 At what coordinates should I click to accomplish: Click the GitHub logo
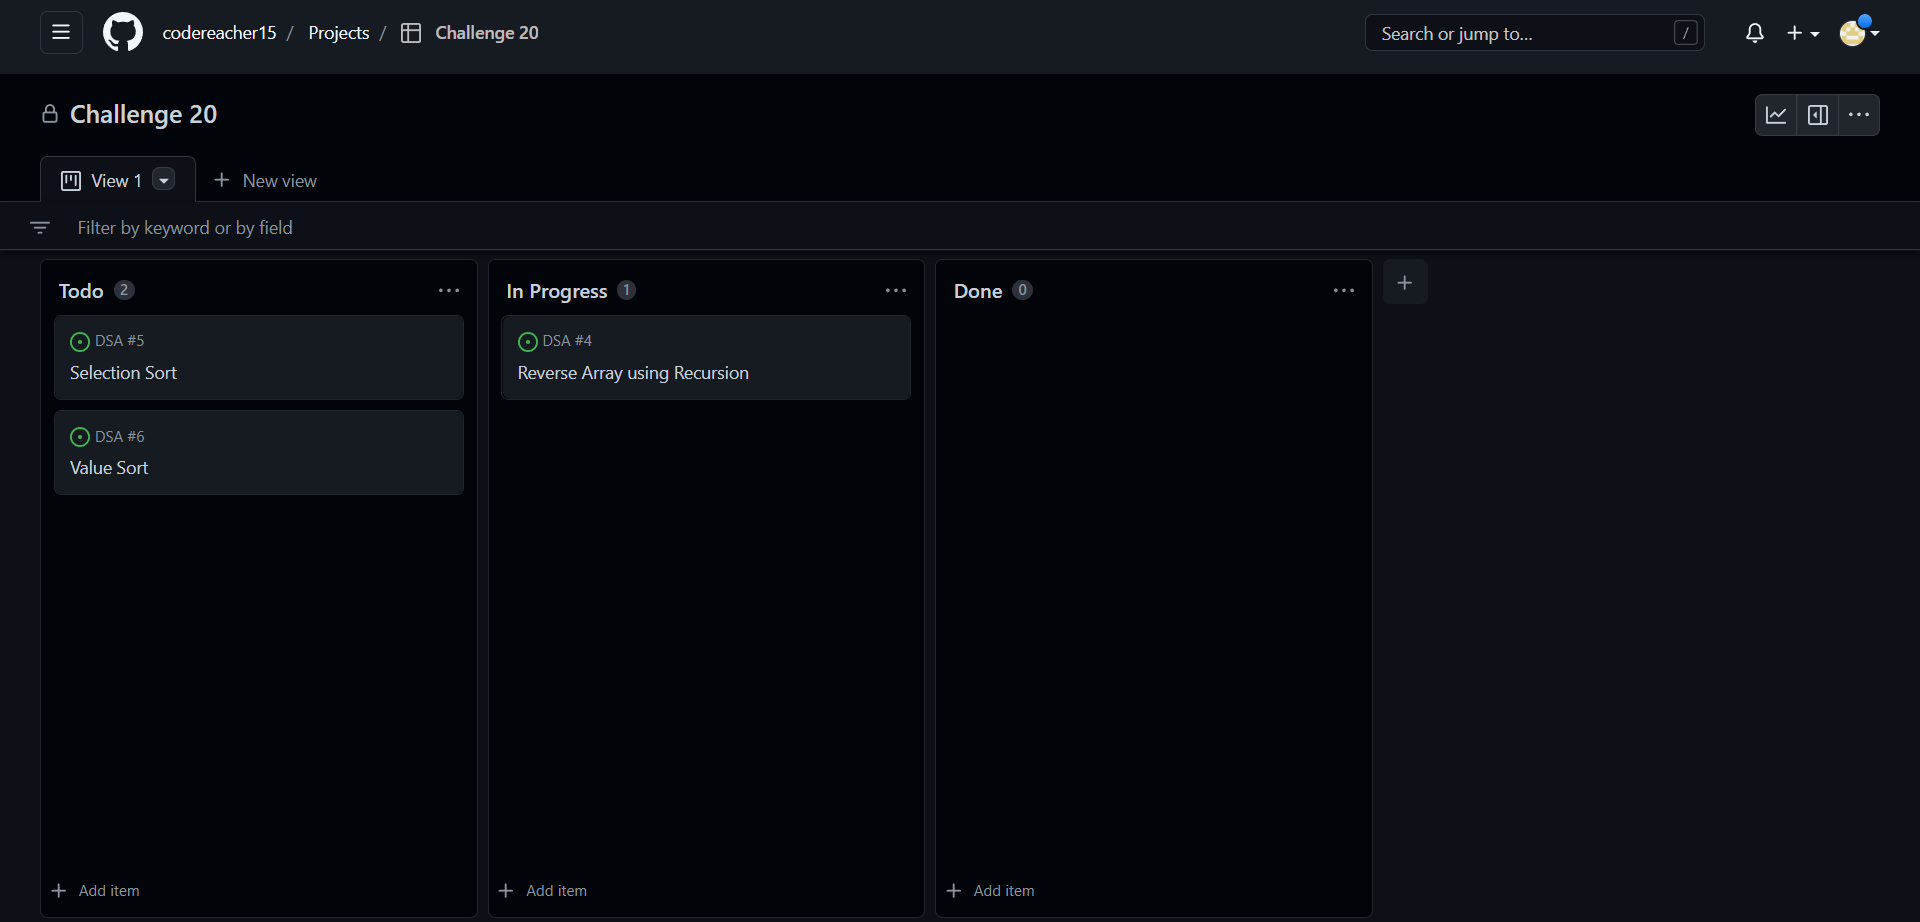coord(122,32)
